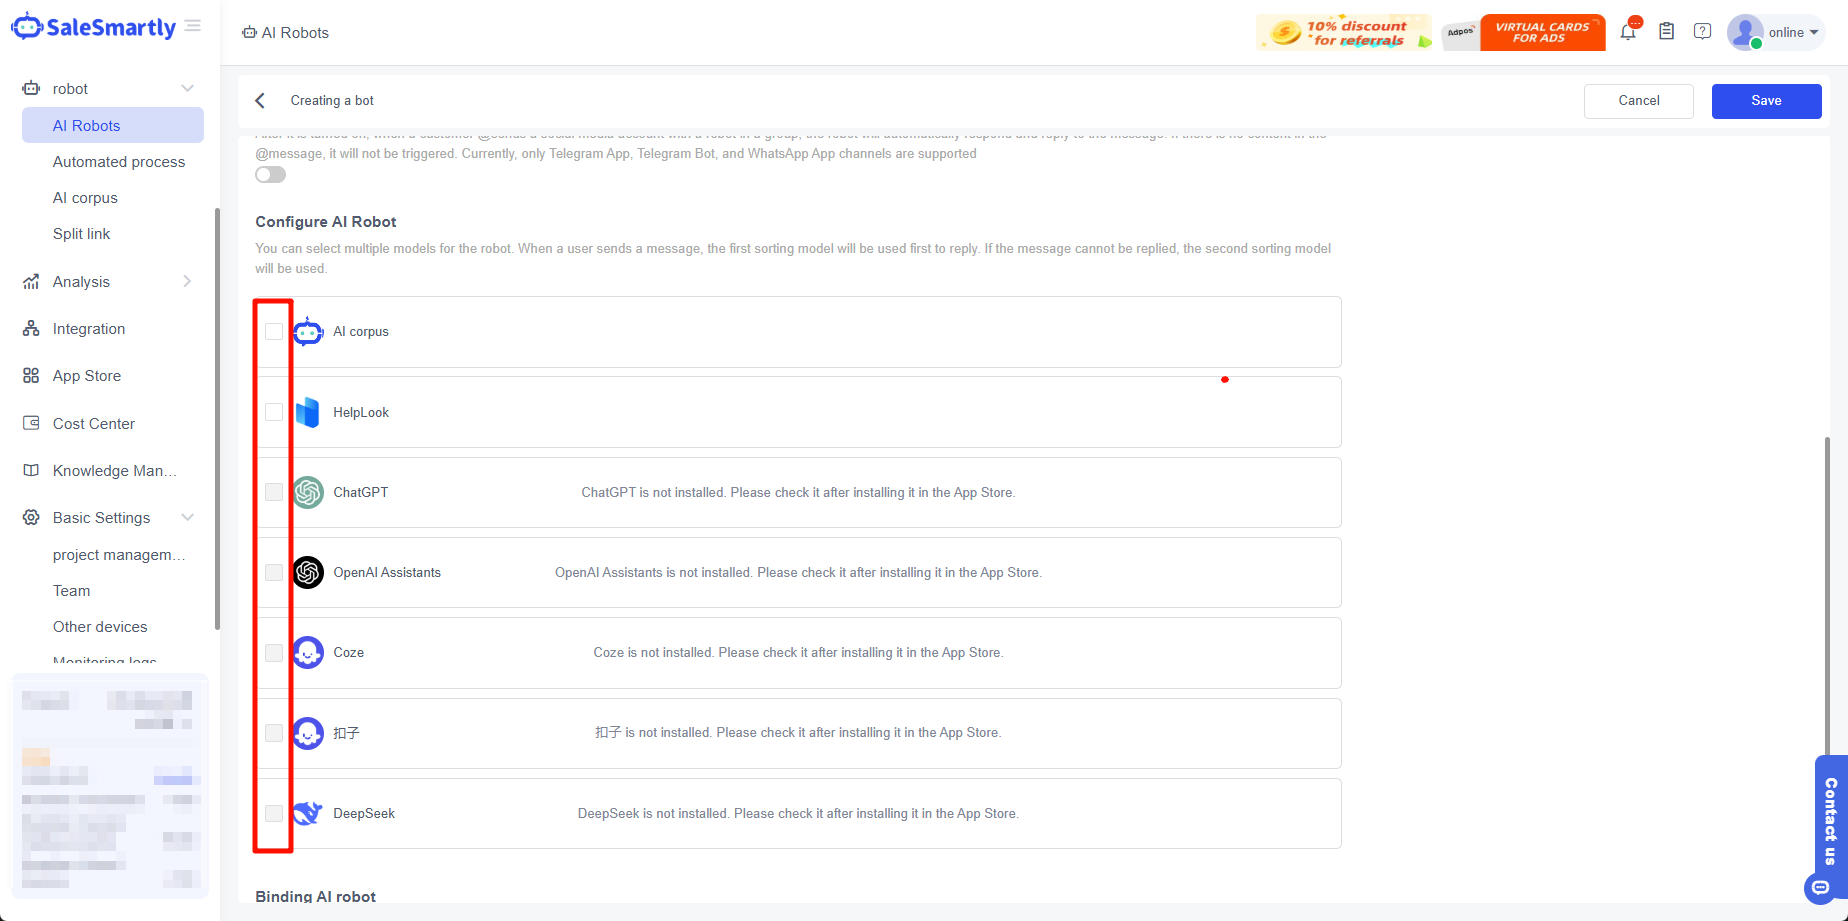
Task: Click the back arrow beside Creating a bot
Action: pos(260,101)
